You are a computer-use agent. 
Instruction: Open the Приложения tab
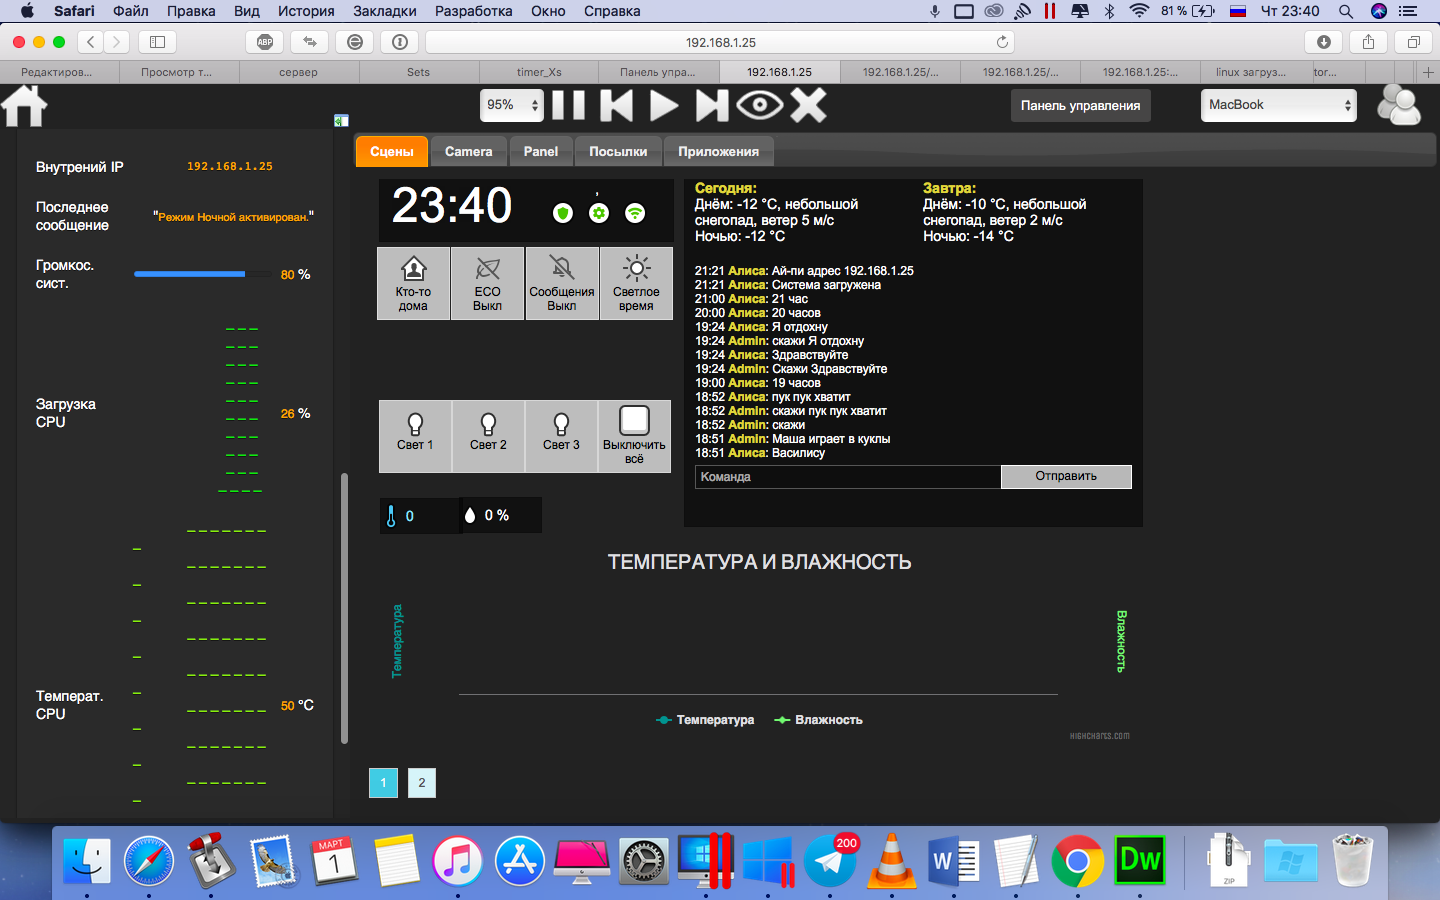coord(718,152)
